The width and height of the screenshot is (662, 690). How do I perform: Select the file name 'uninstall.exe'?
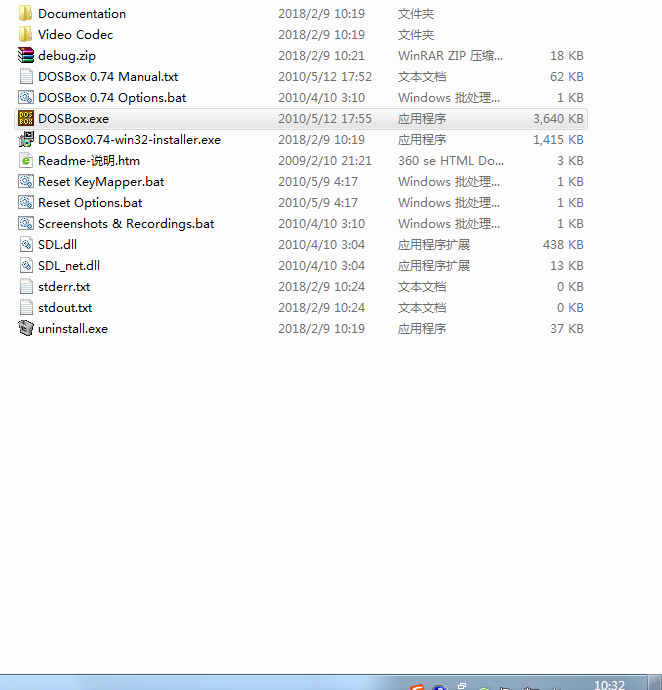click(x=73, y=329)
